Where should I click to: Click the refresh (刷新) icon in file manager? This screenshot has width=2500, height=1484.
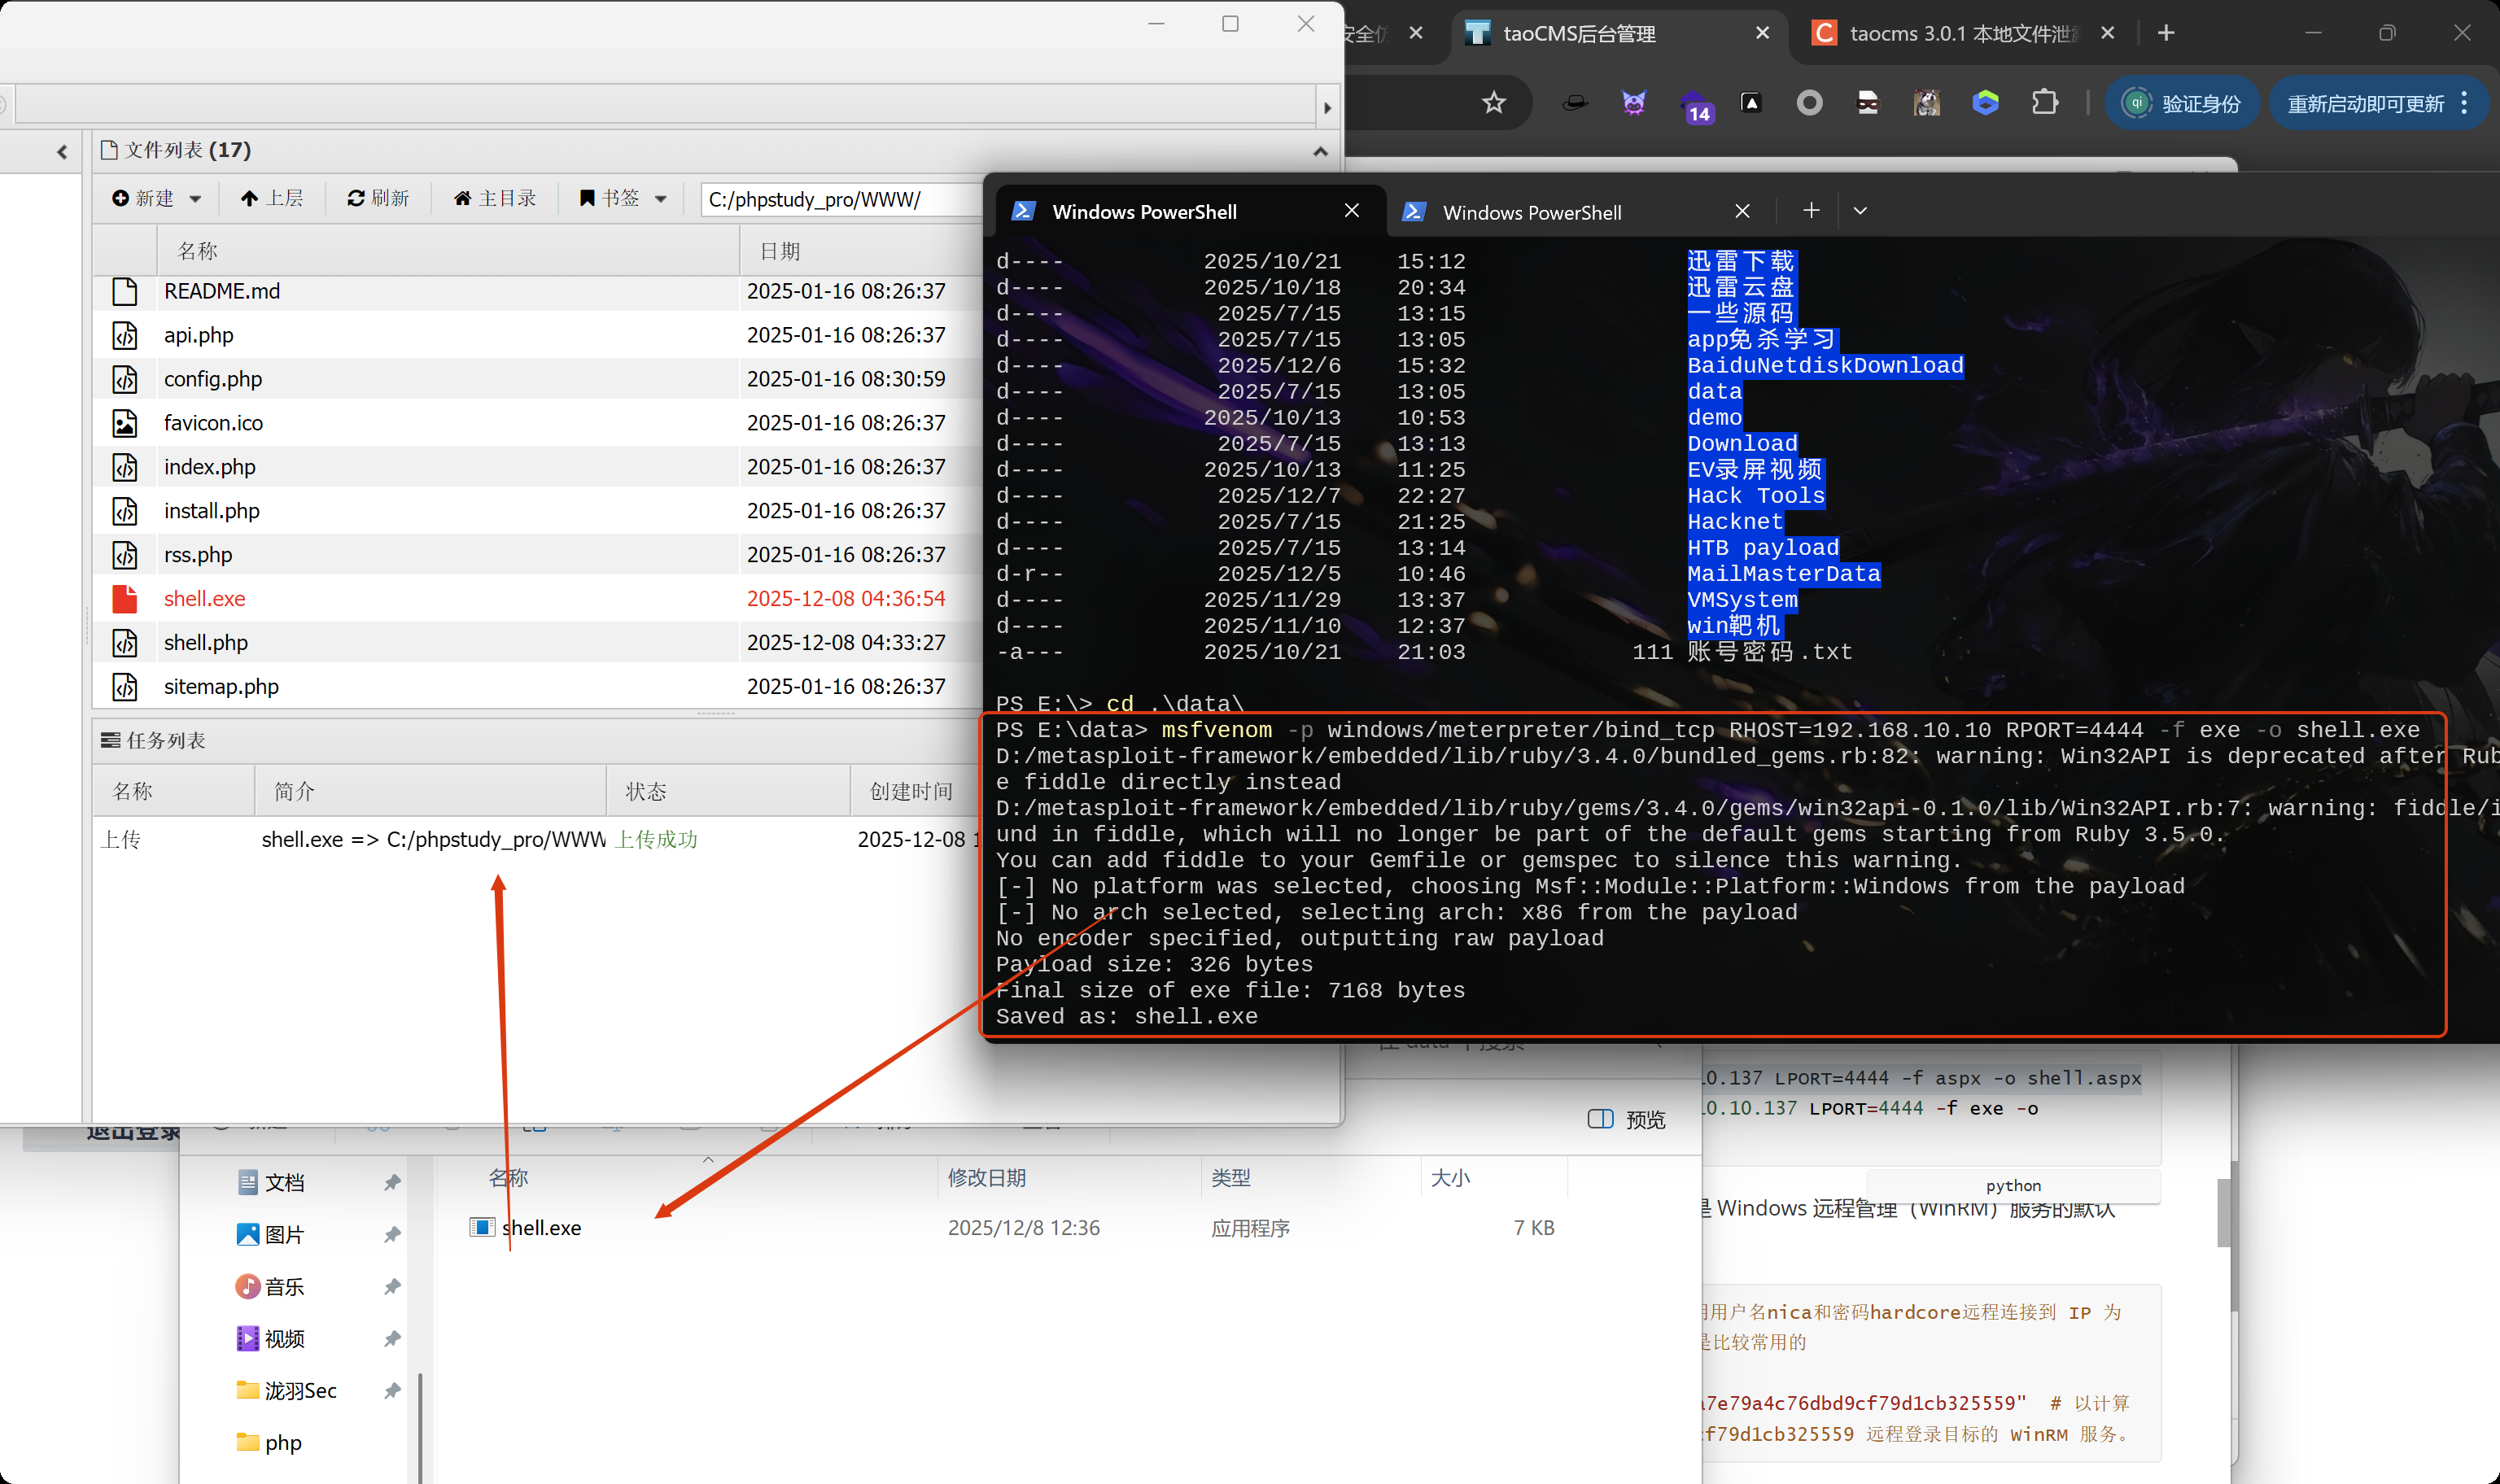point(356,199)
